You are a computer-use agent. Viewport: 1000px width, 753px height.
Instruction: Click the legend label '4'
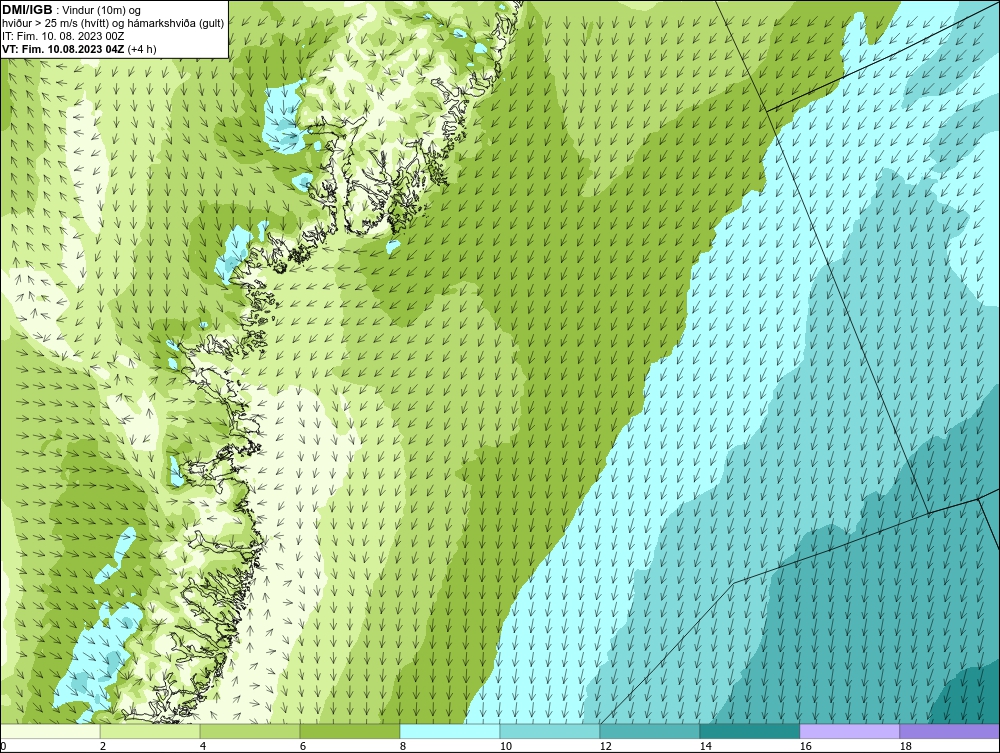pos(203,746)
